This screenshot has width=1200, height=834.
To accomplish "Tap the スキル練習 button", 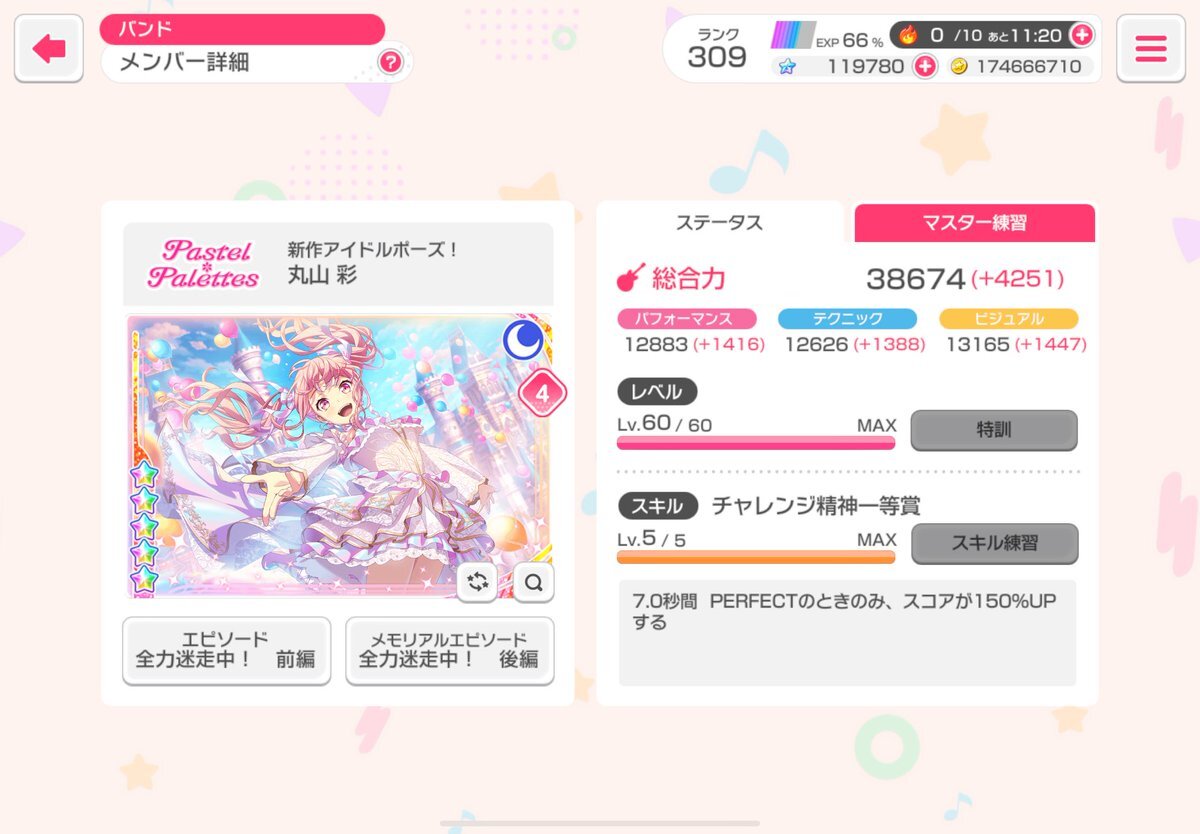I will (994, 543).
